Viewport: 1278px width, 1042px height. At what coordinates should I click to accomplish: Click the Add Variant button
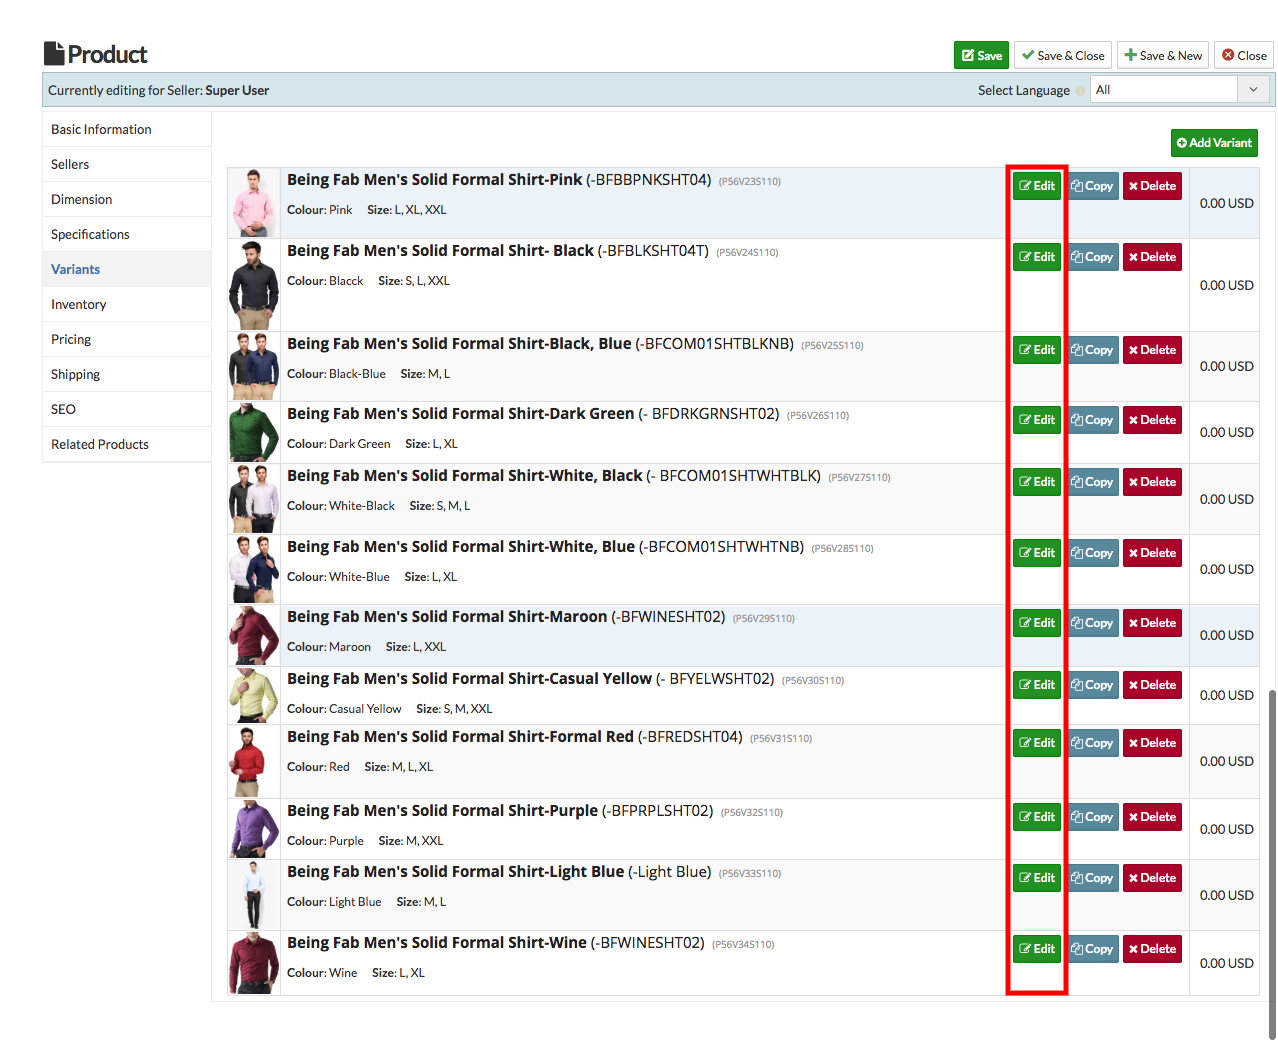pos(1214,143)
